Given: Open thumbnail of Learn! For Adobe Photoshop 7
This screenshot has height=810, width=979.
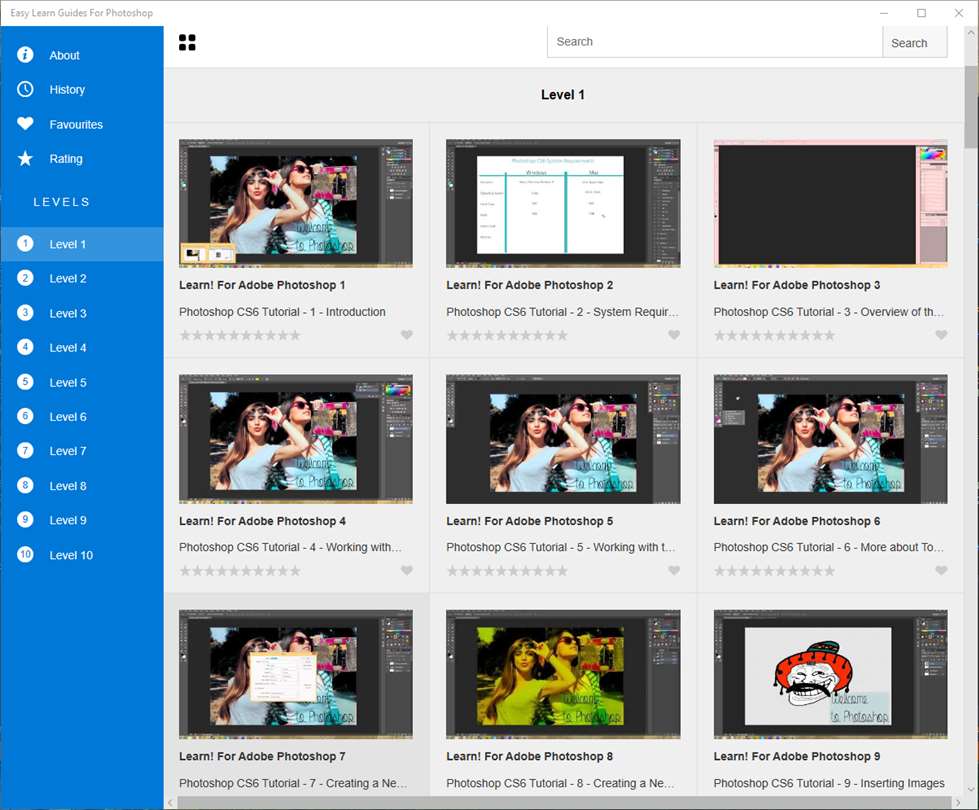Looking at the screenshot, I should 295,674.
